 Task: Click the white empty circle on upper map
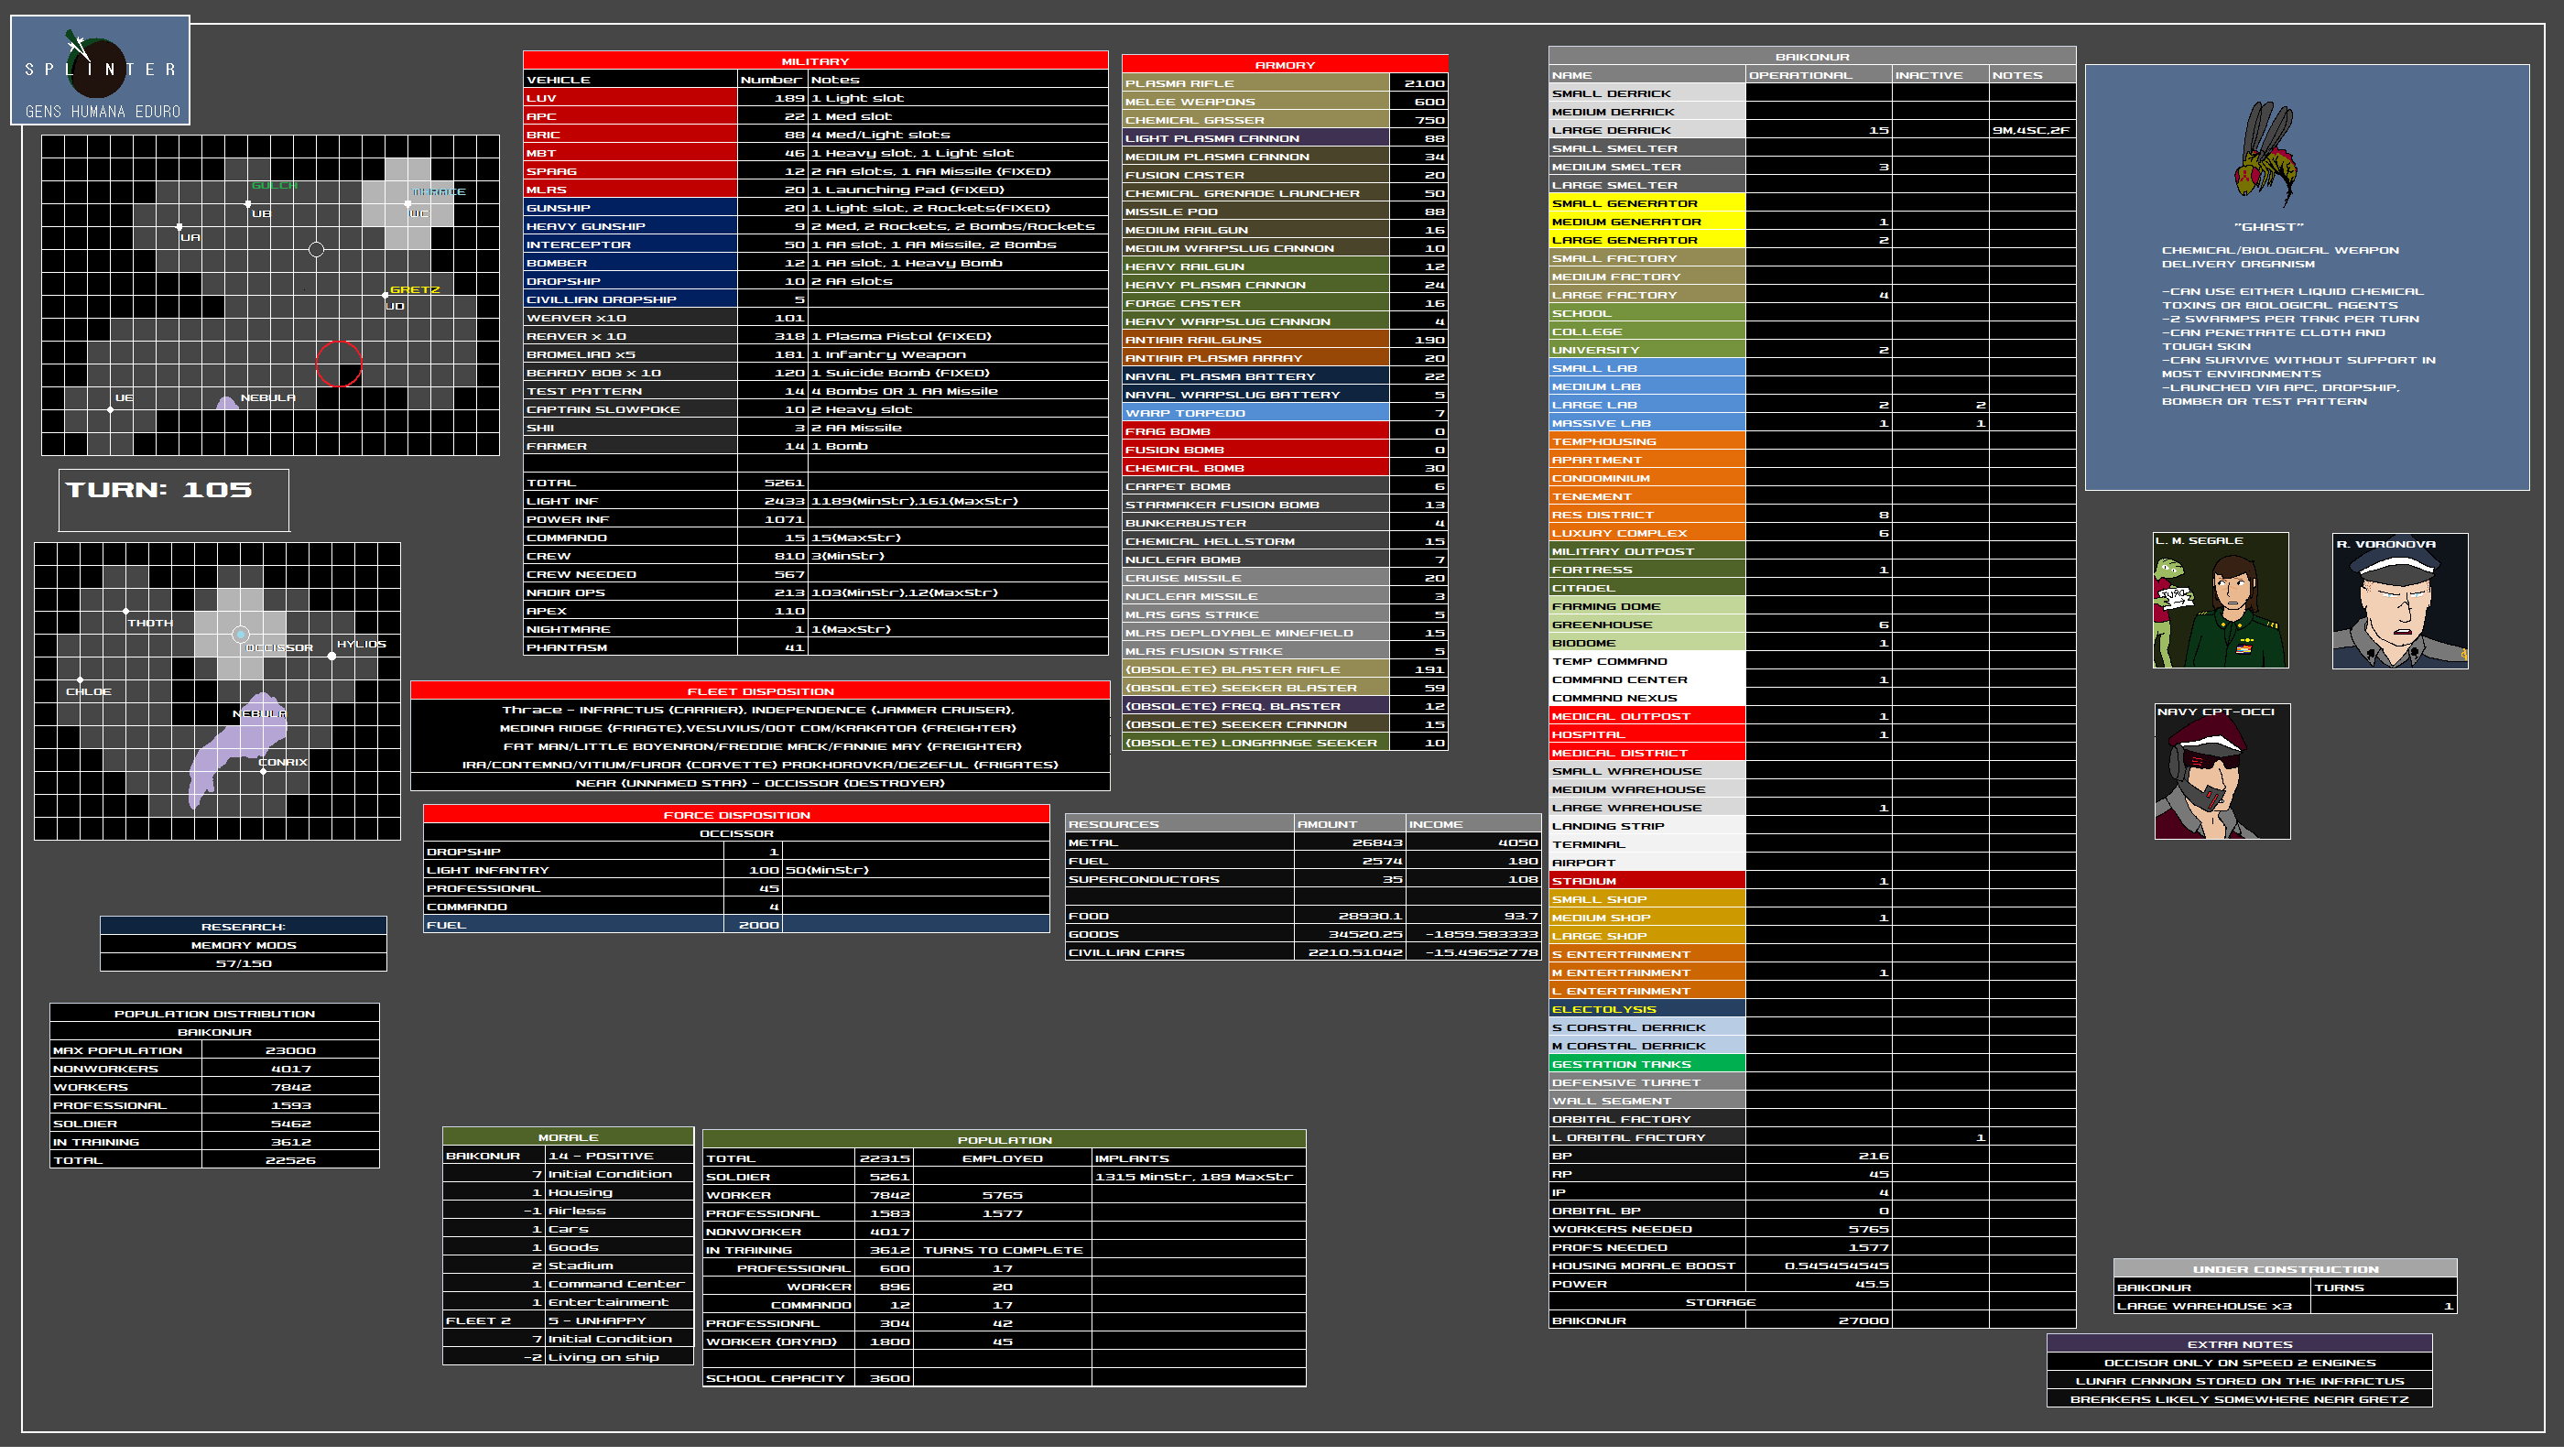coord(316,249)
